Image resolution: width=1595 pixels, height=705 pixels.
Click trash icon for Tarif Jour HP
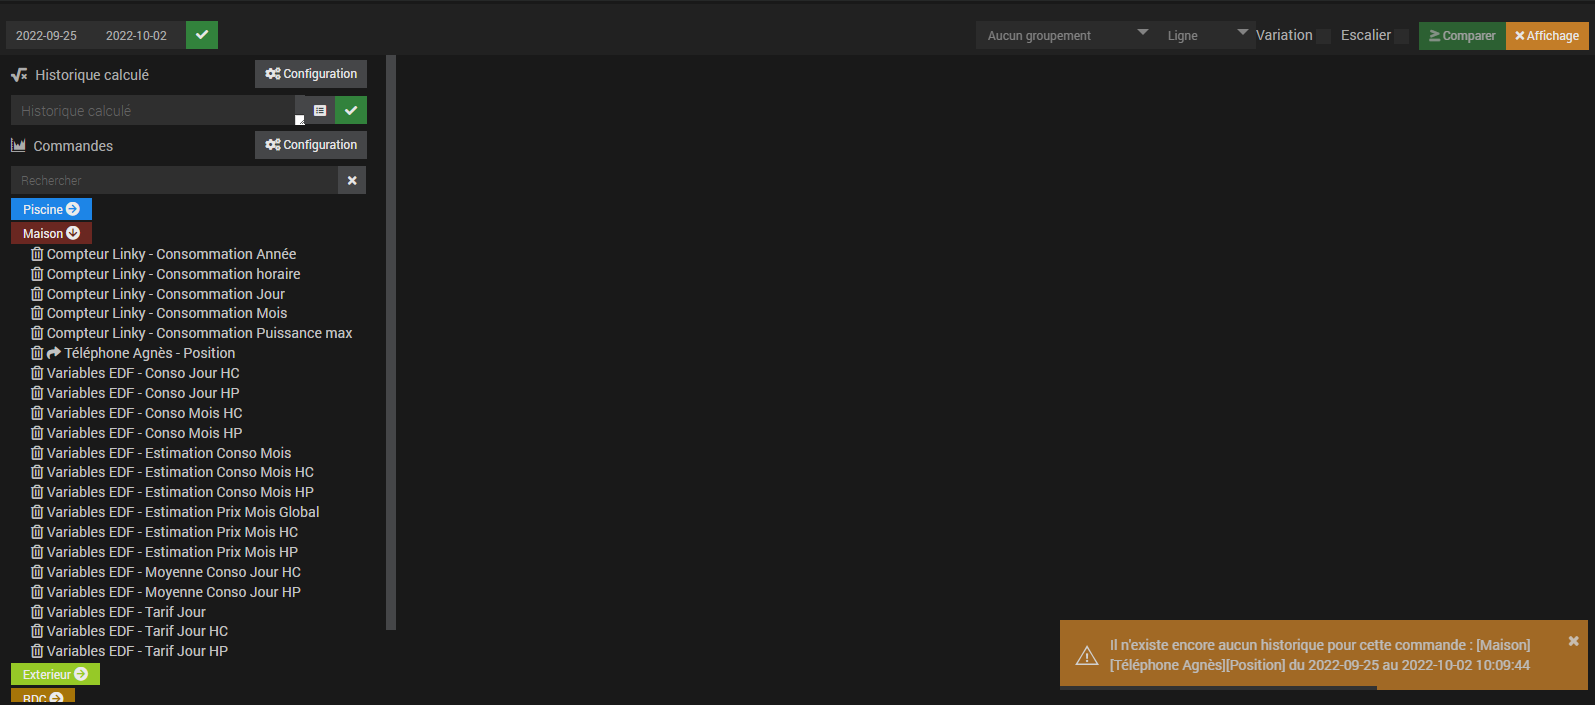tap(37, 651)
